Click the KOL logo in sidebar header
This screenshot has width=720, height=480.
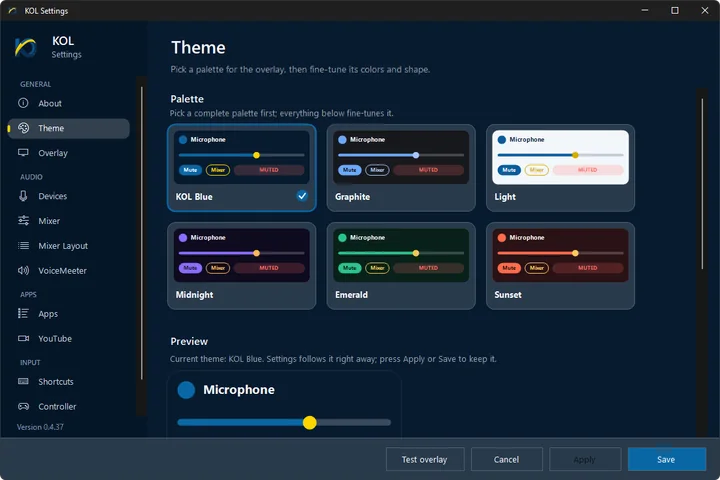(x=26, y=47)
